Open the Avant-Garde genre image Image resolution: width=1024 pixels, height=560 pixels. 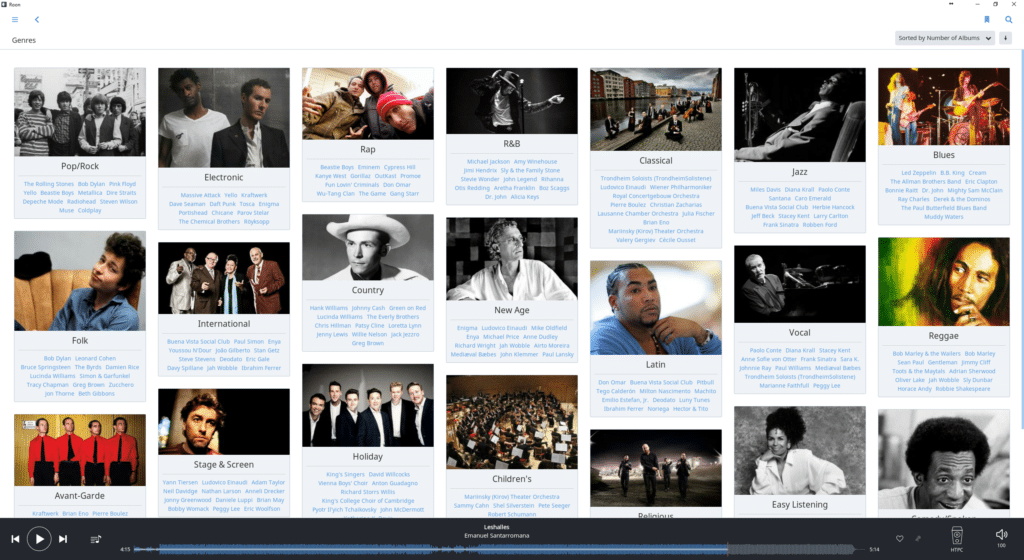pos(80,450)
